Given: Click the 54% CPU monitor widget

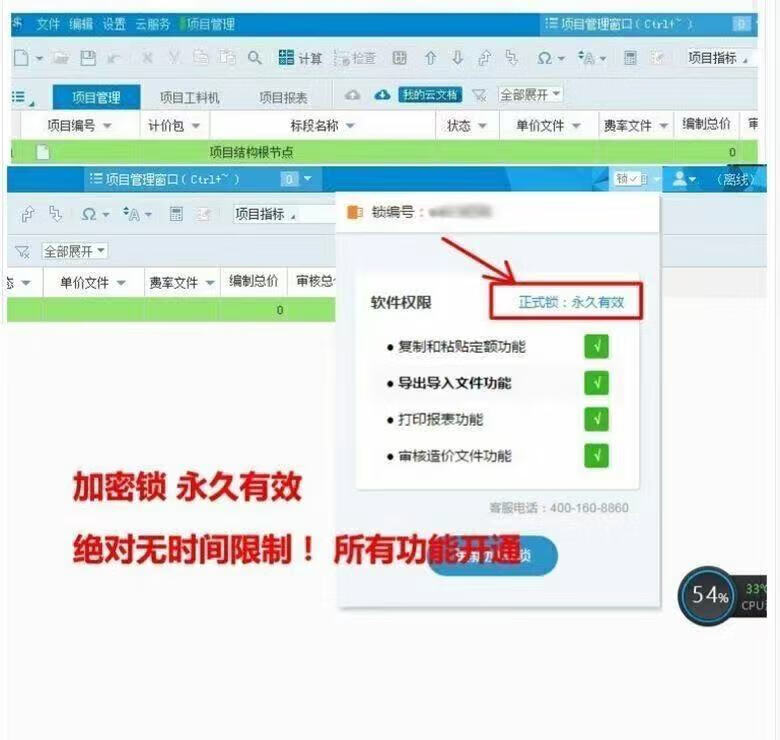Looking at the screenshot, I should point(708,595).
